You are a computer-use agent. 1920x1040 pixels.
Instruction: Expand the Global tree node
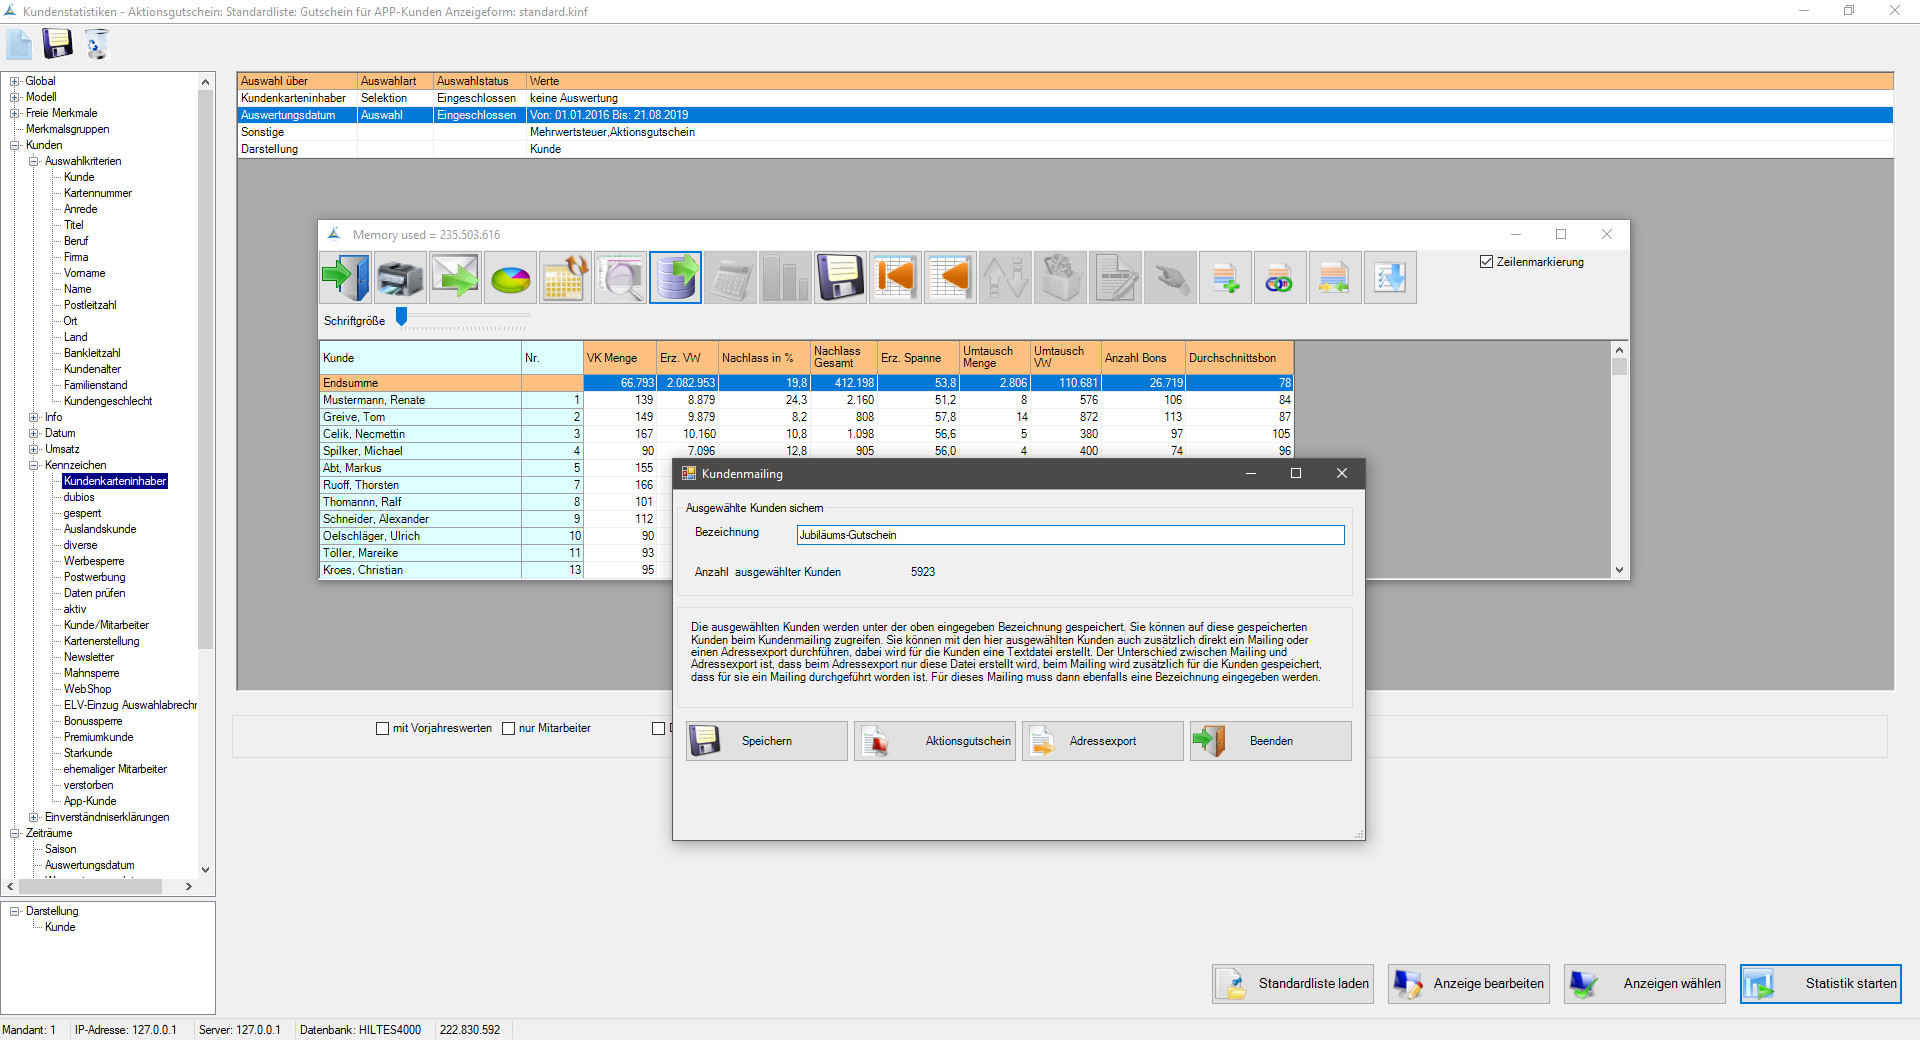point(15,81)
